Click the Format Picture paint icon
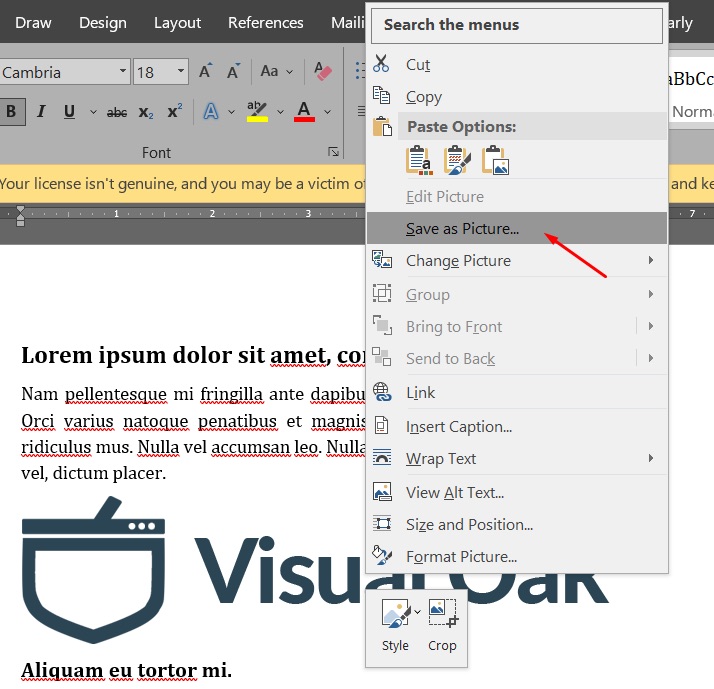 [x=382, y=555]
